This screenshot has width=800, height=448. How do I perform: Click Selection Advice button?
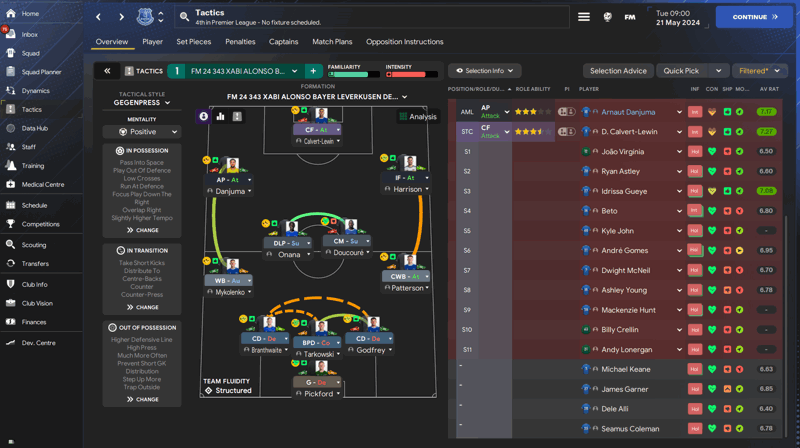point(618,71)
